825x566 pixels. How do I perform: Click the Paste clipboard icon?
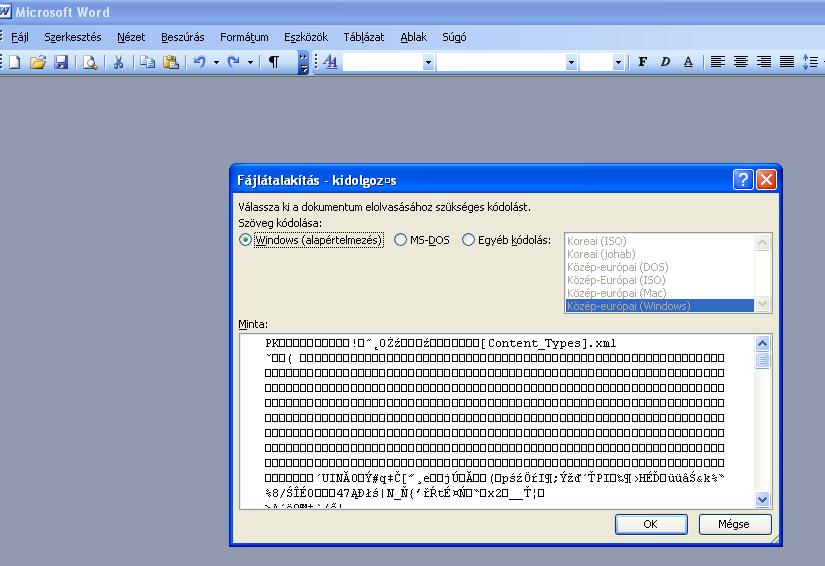171,62
